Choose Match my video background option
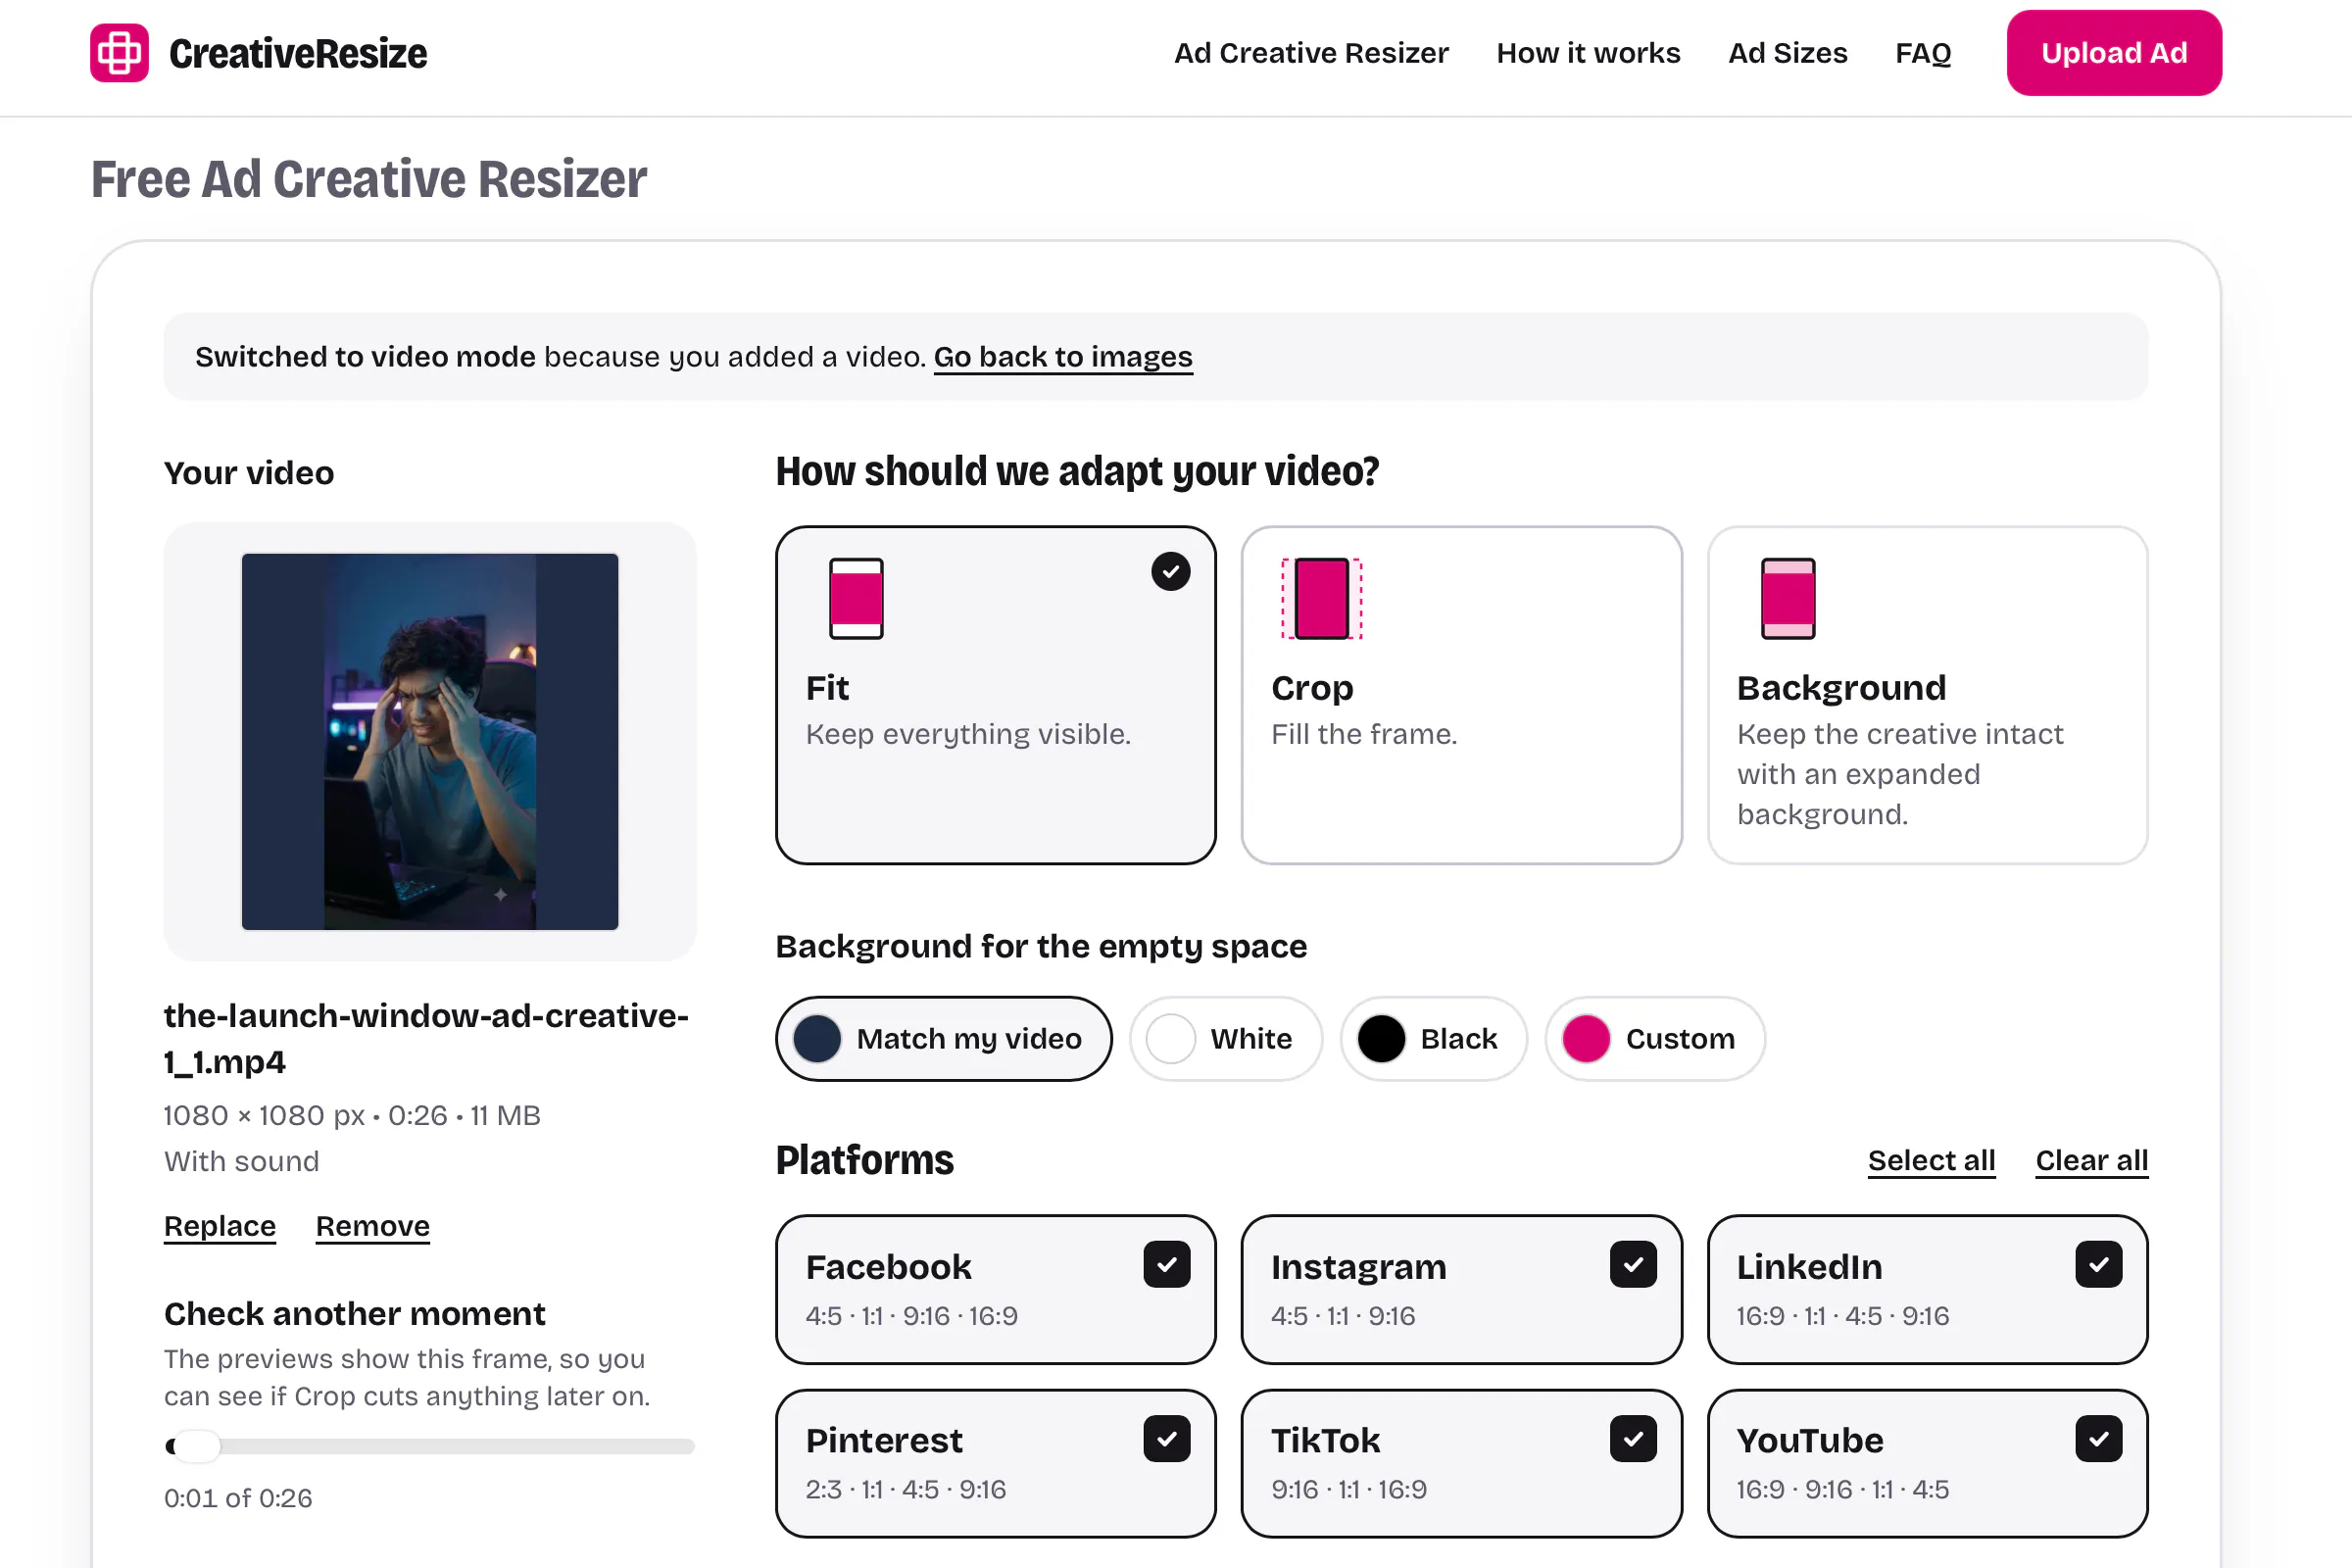The width and height of the screenshot is (2352, 1568). coord(944,1039)
